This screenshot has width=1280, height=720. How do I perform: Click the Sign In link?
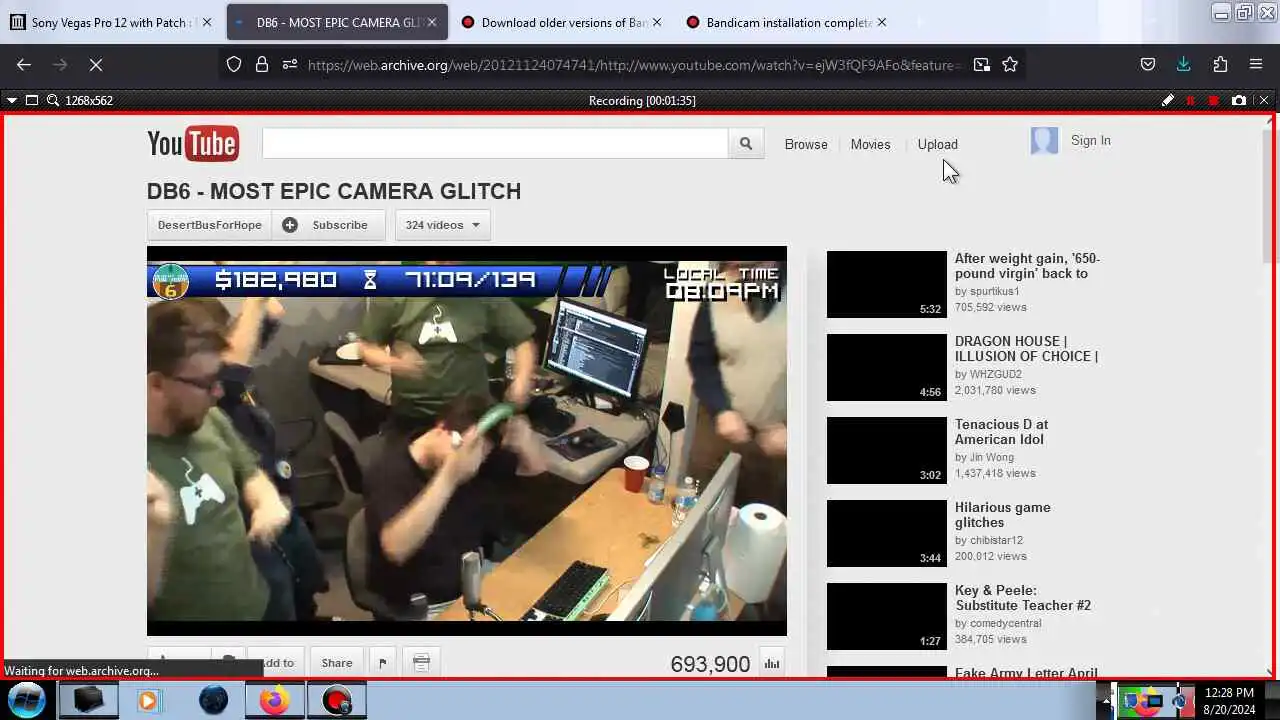click(x=1090, y=141)
